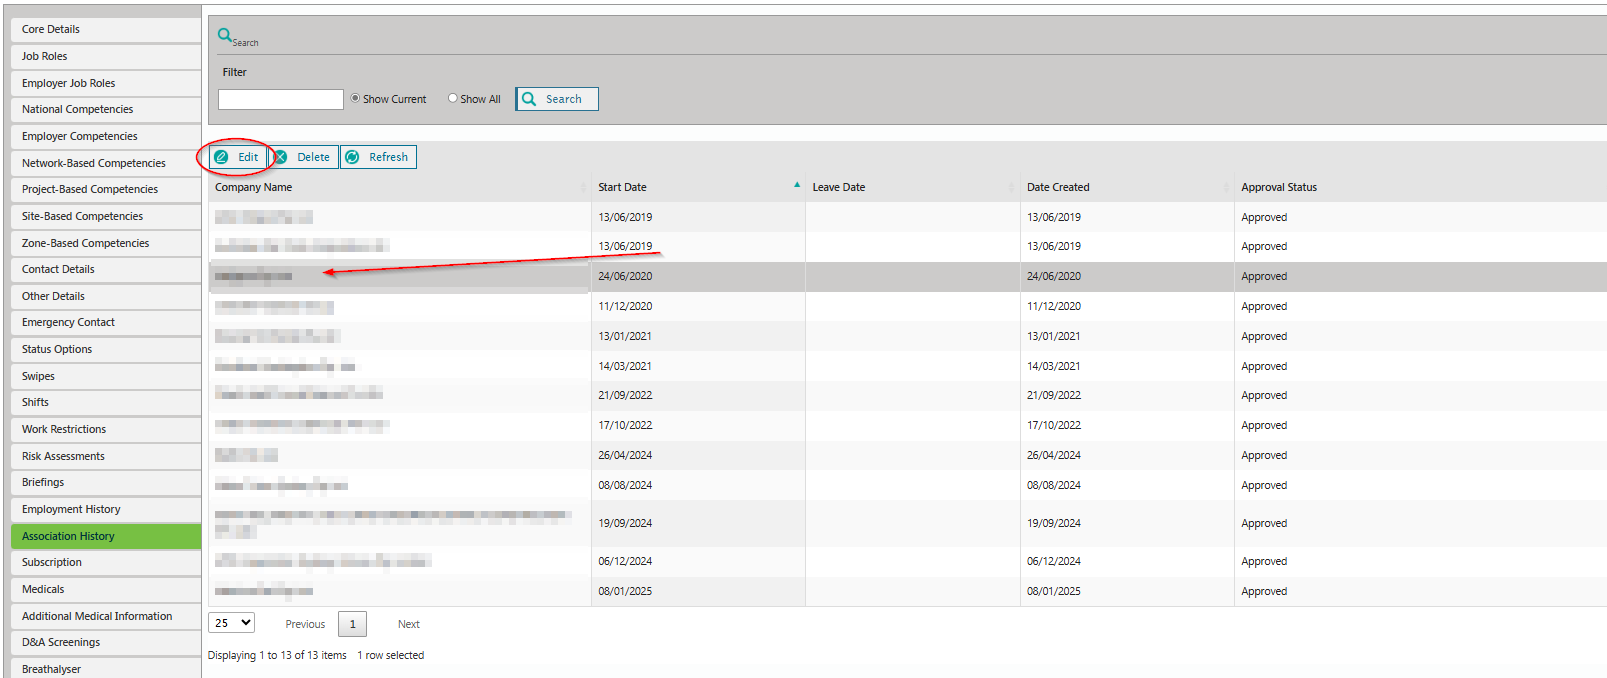The width and height of the screenshot is (1607, 678).
Task: Sort by Approval Status column header
Action: coord(1279,187)
